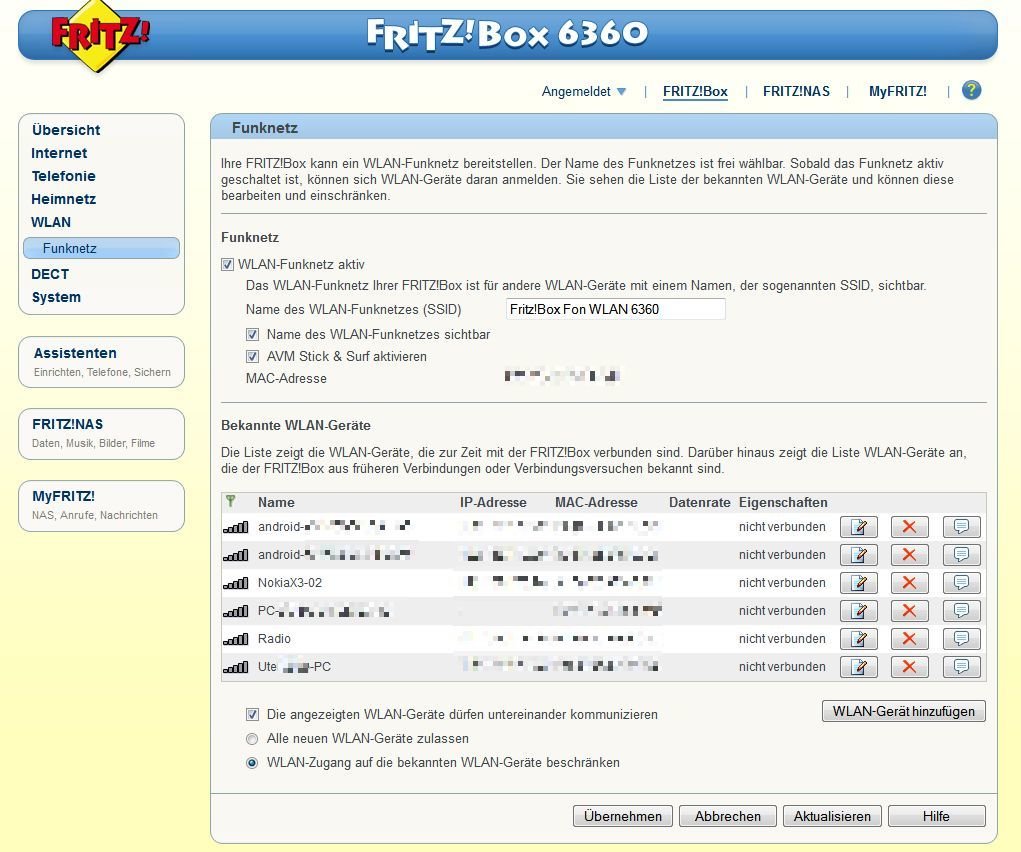Switch to FRITZ!Box top navigation link
This screenshot has height=852, width=1021.
pos(695,91)
